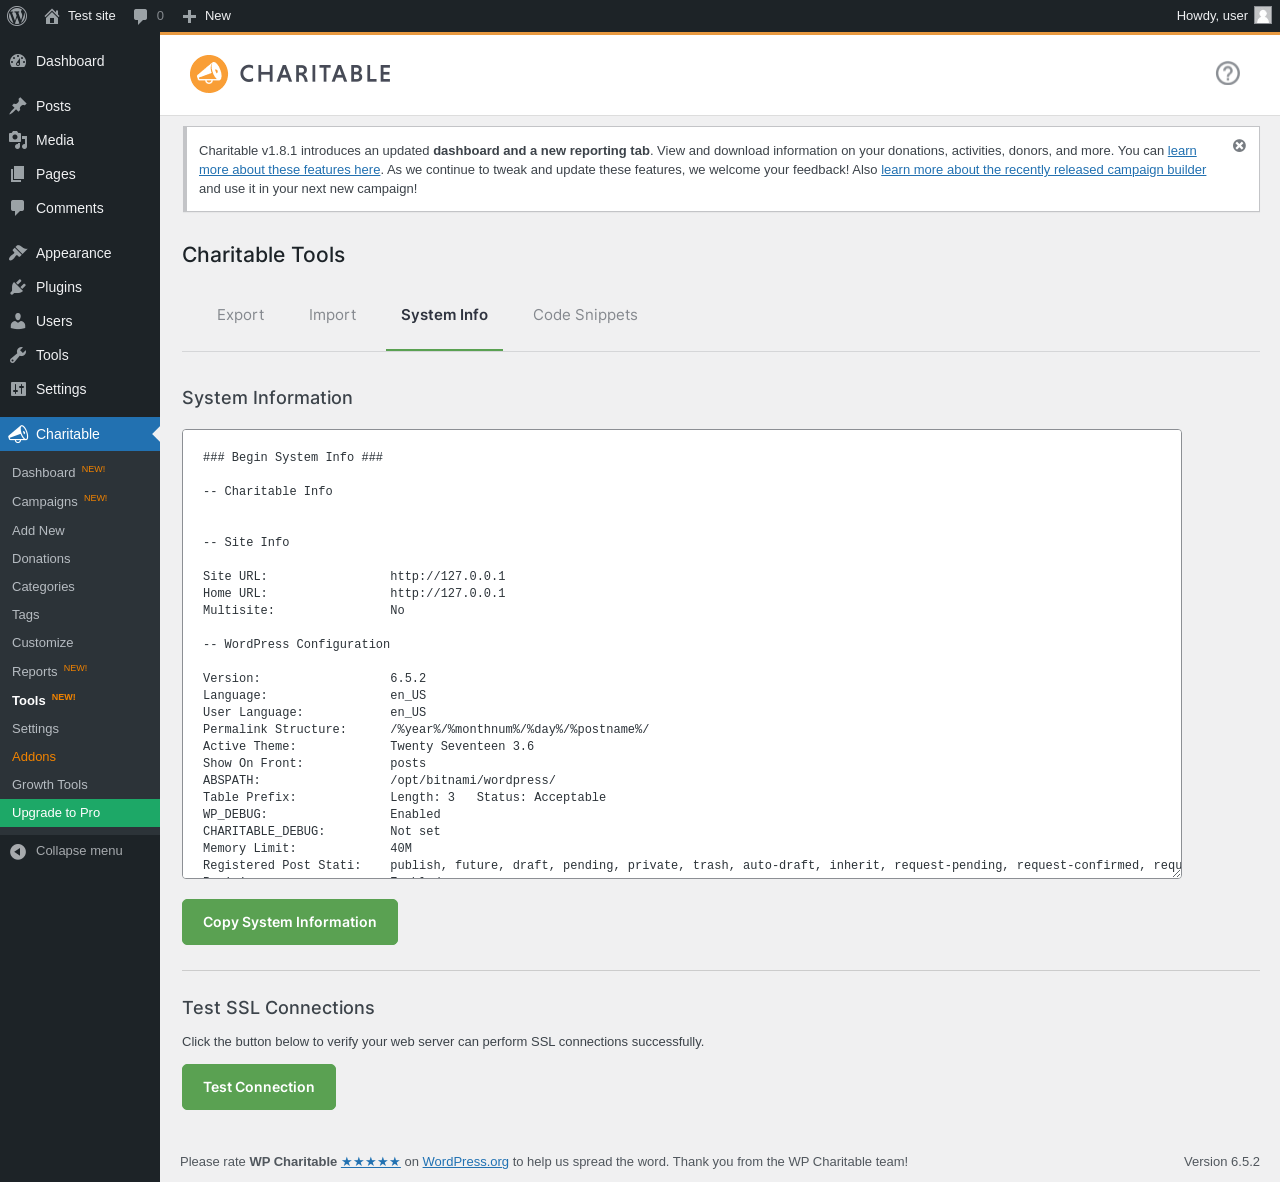Click the '/opt/bitnami/wordpress/' ABSPATH value

point(473,781)
